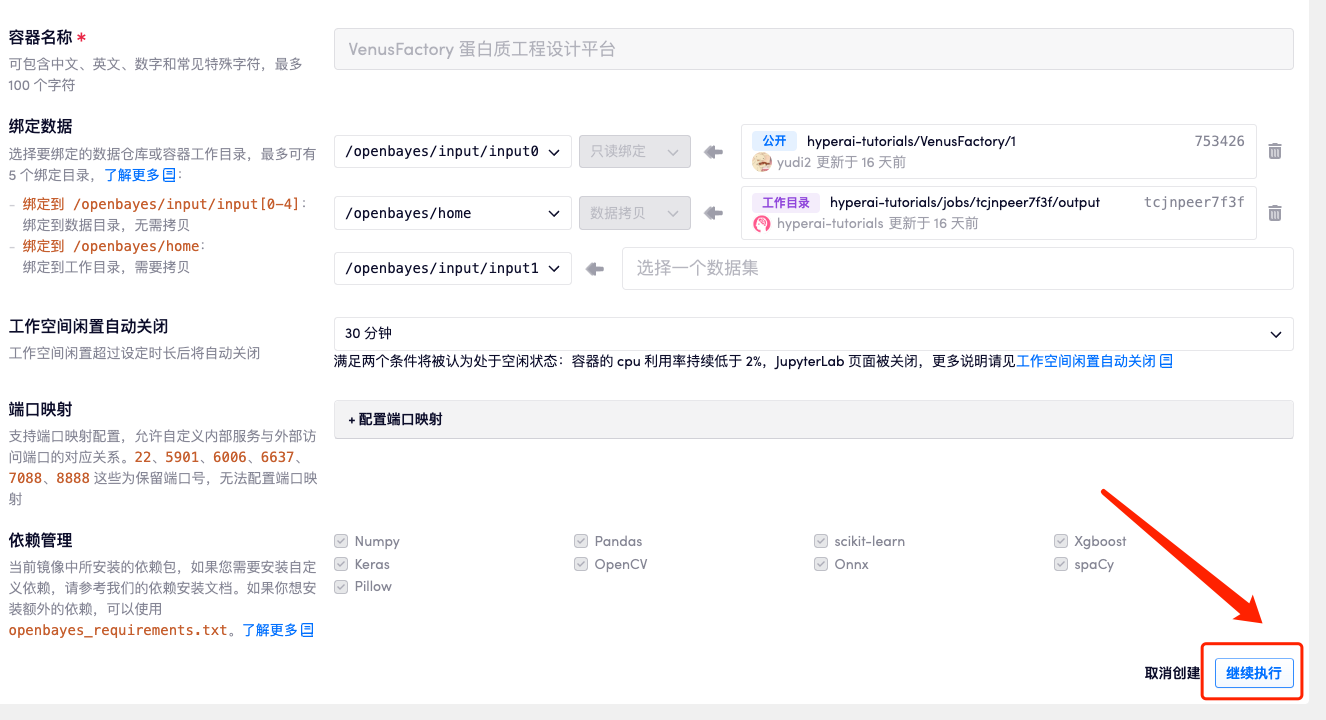
Task: Toggle the Pandas dependency checkbox
Action: click(581, 541)
